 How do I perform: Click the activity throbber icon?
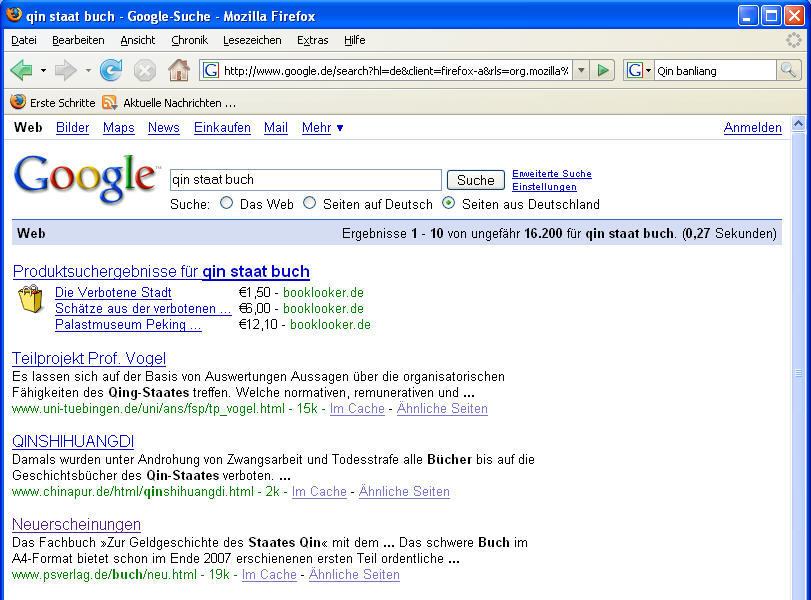[x=793, y=40]
